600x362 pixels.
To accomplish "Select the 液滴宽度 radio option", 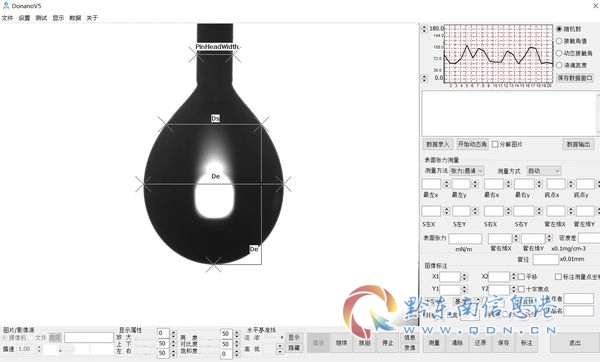I will click(559, 65).
